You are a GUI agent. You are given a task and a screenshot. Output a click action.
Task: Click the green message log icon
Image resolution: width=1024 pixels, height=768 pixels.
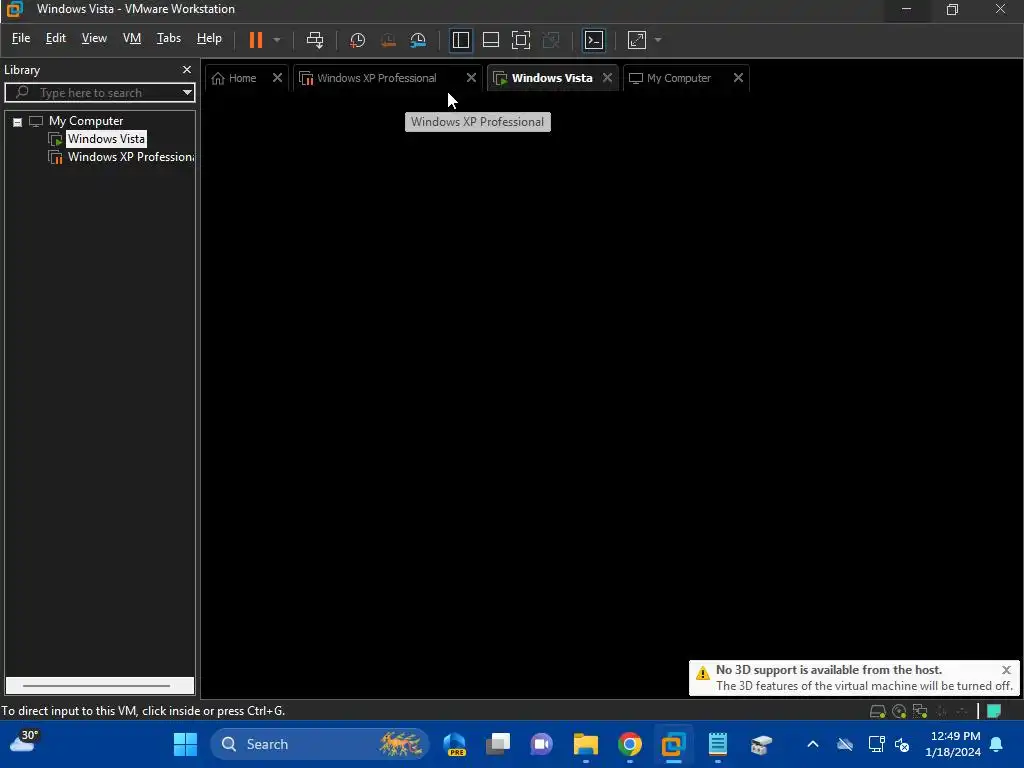[x=994, y=711]
